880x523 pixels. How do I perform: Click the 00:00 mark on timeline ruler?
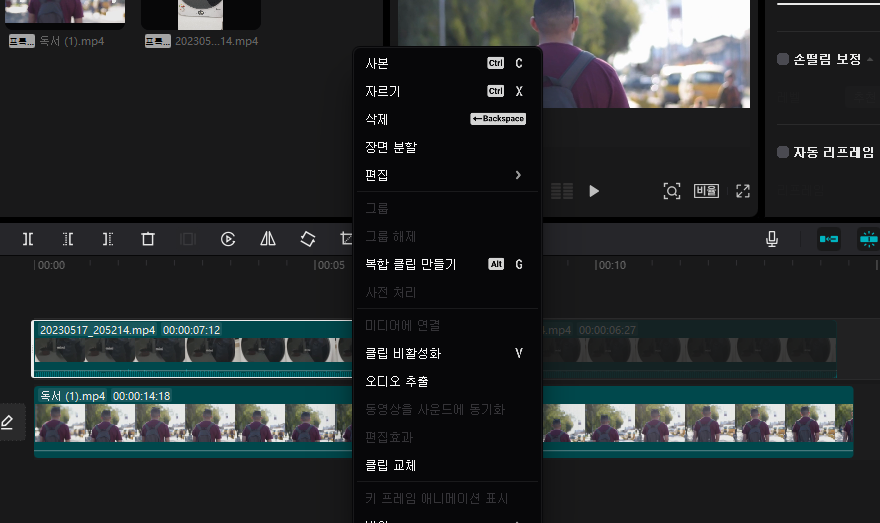51,265
